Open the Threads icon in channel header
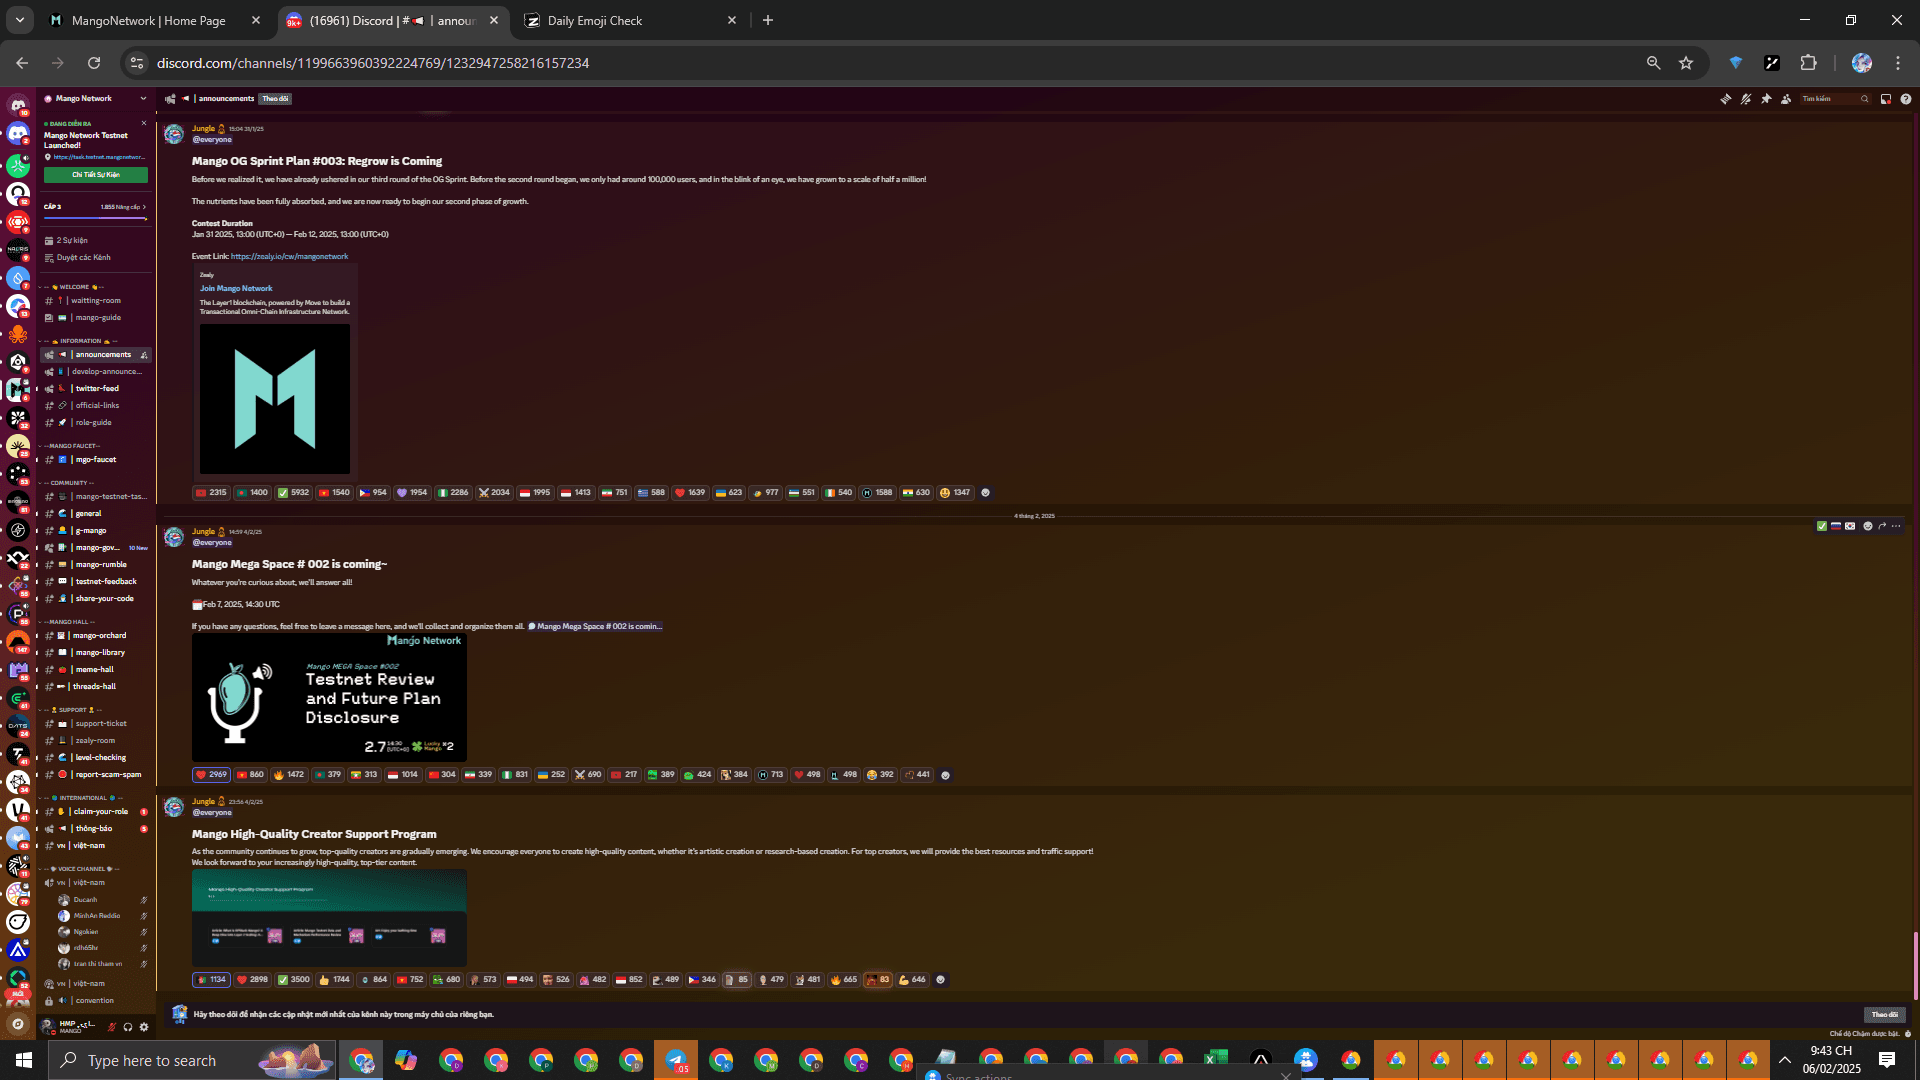Viewport: 1920px width, 1080px height. (1725, 99)
